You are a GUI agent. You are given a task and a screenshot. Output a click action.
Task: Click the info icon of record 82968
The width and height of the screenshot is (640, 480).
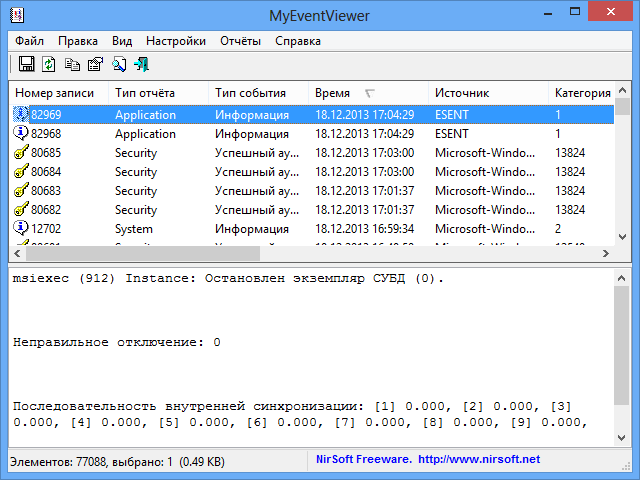point(21,133)
